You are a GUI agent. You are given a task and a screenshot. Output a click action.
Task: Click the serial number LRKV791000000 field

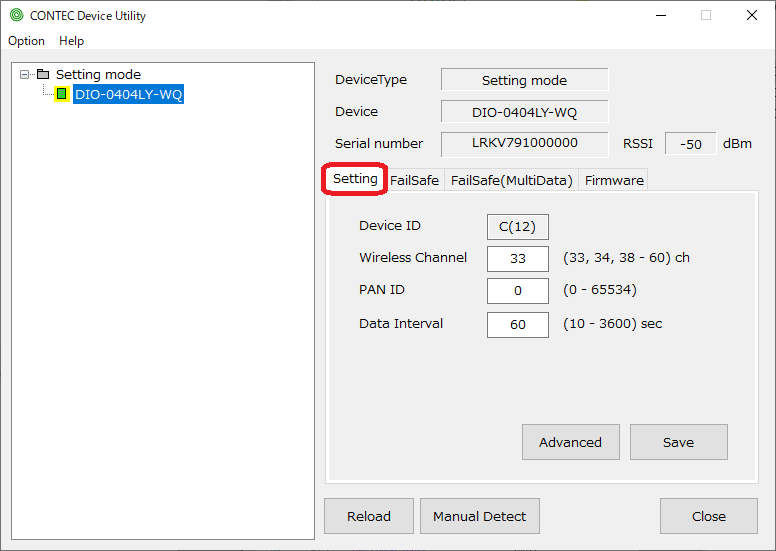(525, 144)
